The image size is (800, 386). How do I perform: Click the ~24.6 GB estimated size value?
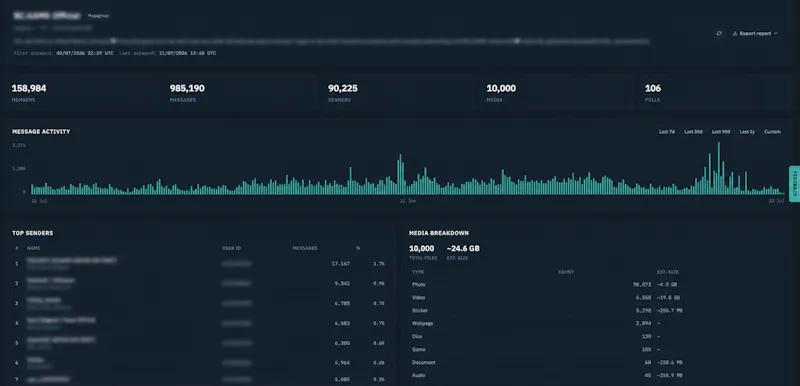pos(463,248)
